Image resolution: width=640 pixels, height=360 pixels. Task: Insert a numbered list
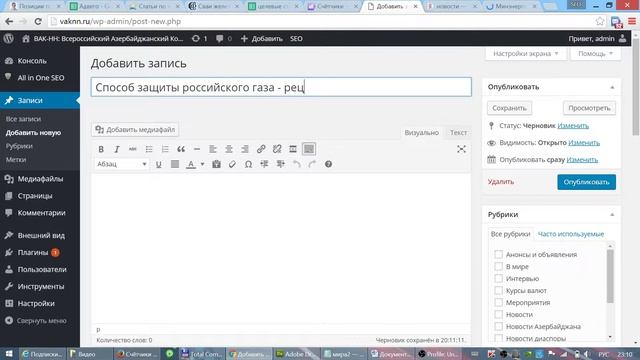click(165, 149)
